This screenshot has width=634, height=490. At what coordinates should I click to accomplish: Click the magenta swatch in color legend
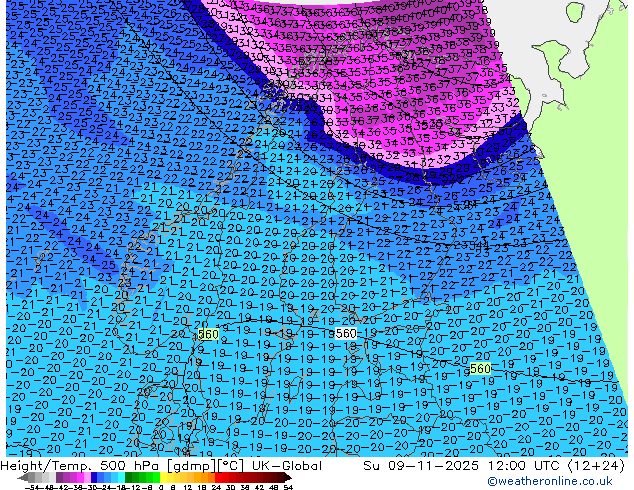click(80, 478)
